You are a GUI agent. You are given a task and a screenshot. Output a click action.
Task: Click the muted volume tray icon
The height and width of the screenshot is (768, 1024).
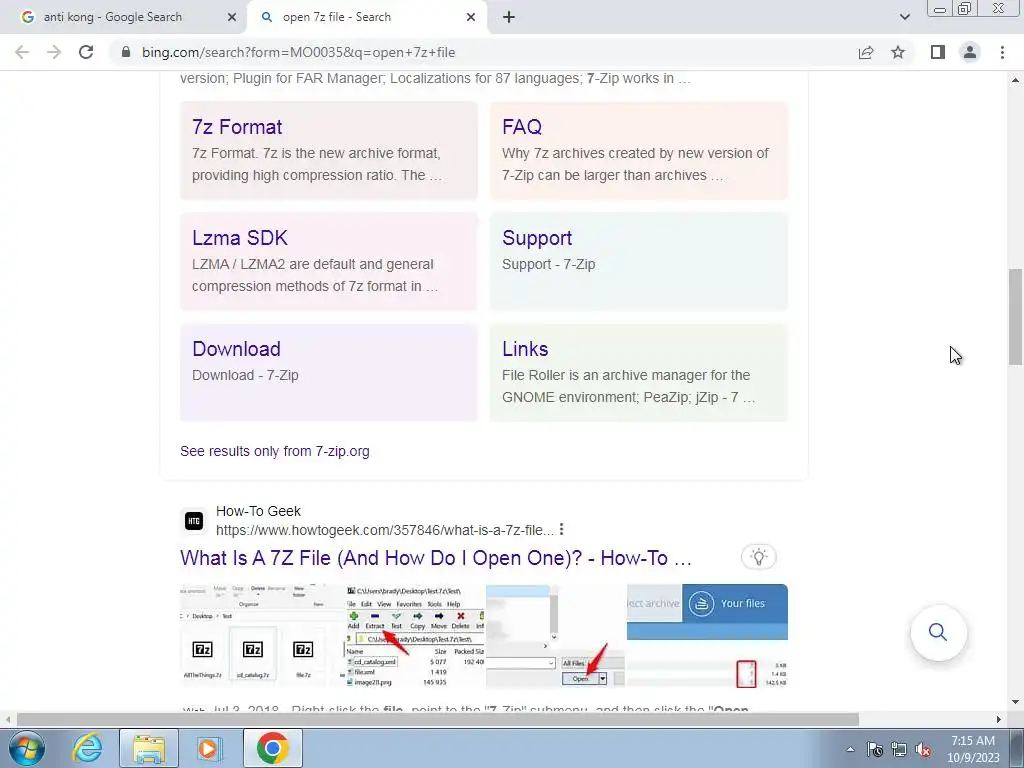point(923,749)
